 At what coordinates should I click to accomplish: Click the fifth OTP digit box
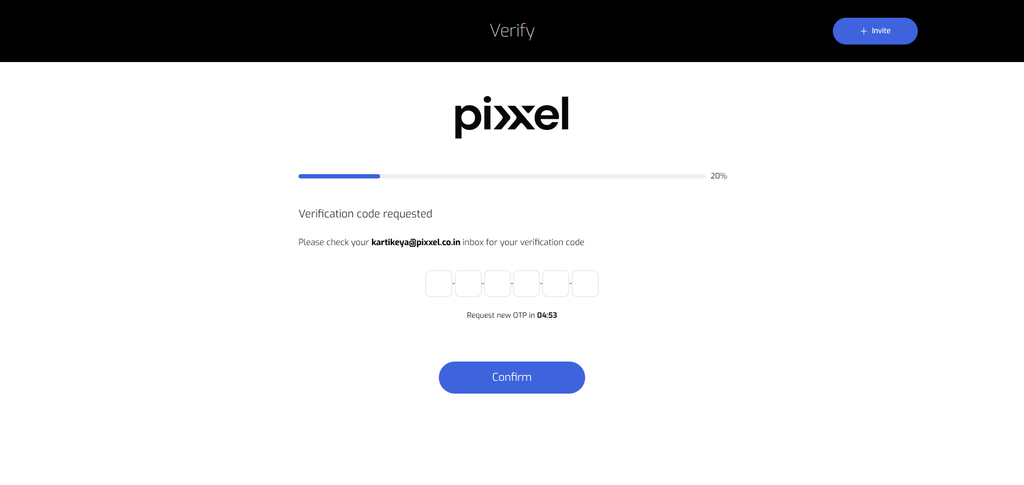[556, 284]
